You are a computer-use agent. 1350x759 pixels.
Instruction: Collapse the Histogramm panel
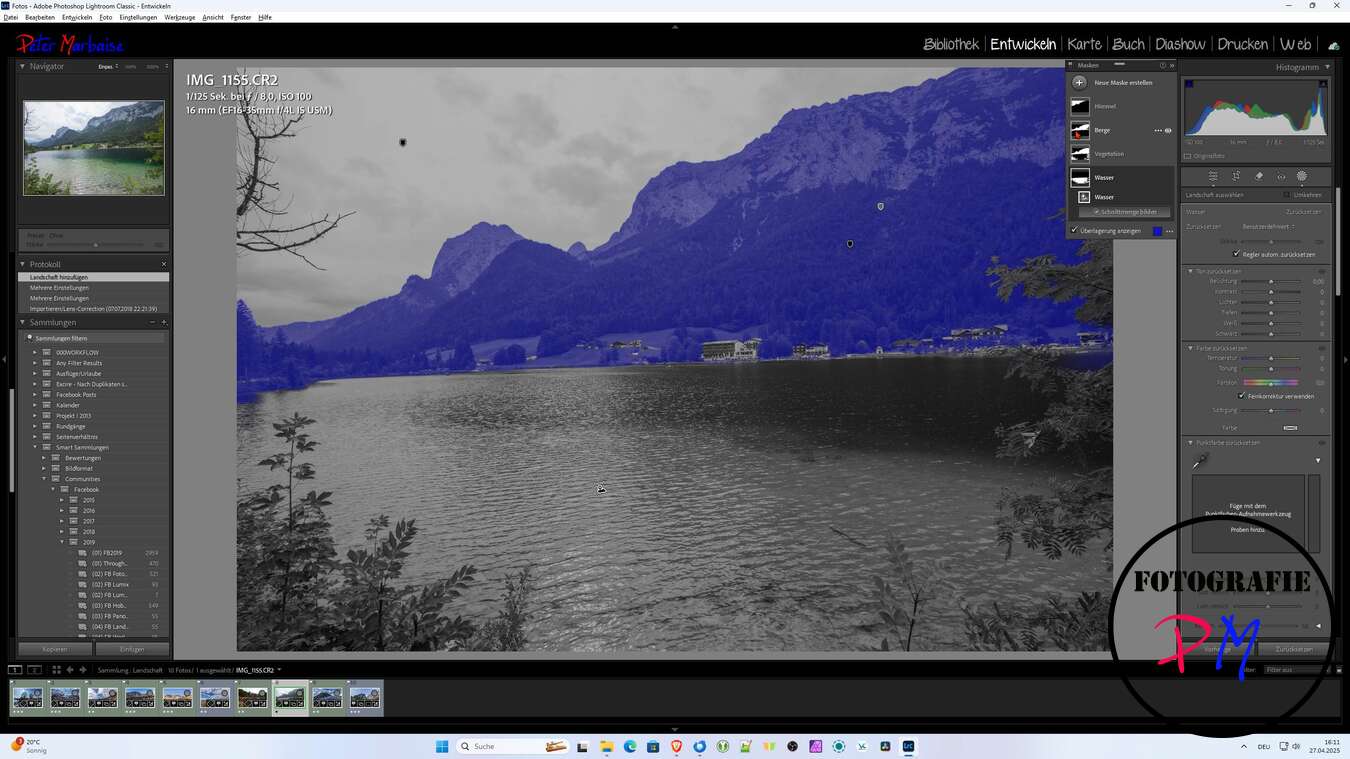point(1327,67)
